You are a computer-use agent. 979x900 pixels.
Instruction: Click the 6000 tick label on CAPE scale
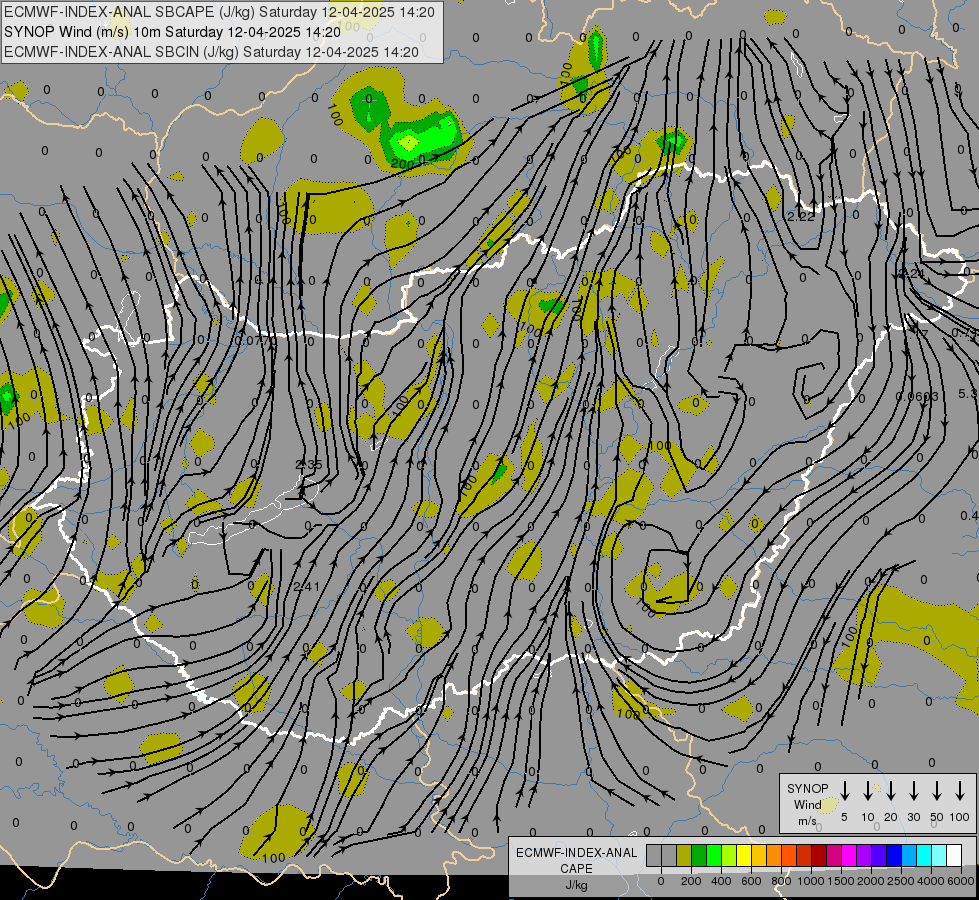click(x=961, y=881)
